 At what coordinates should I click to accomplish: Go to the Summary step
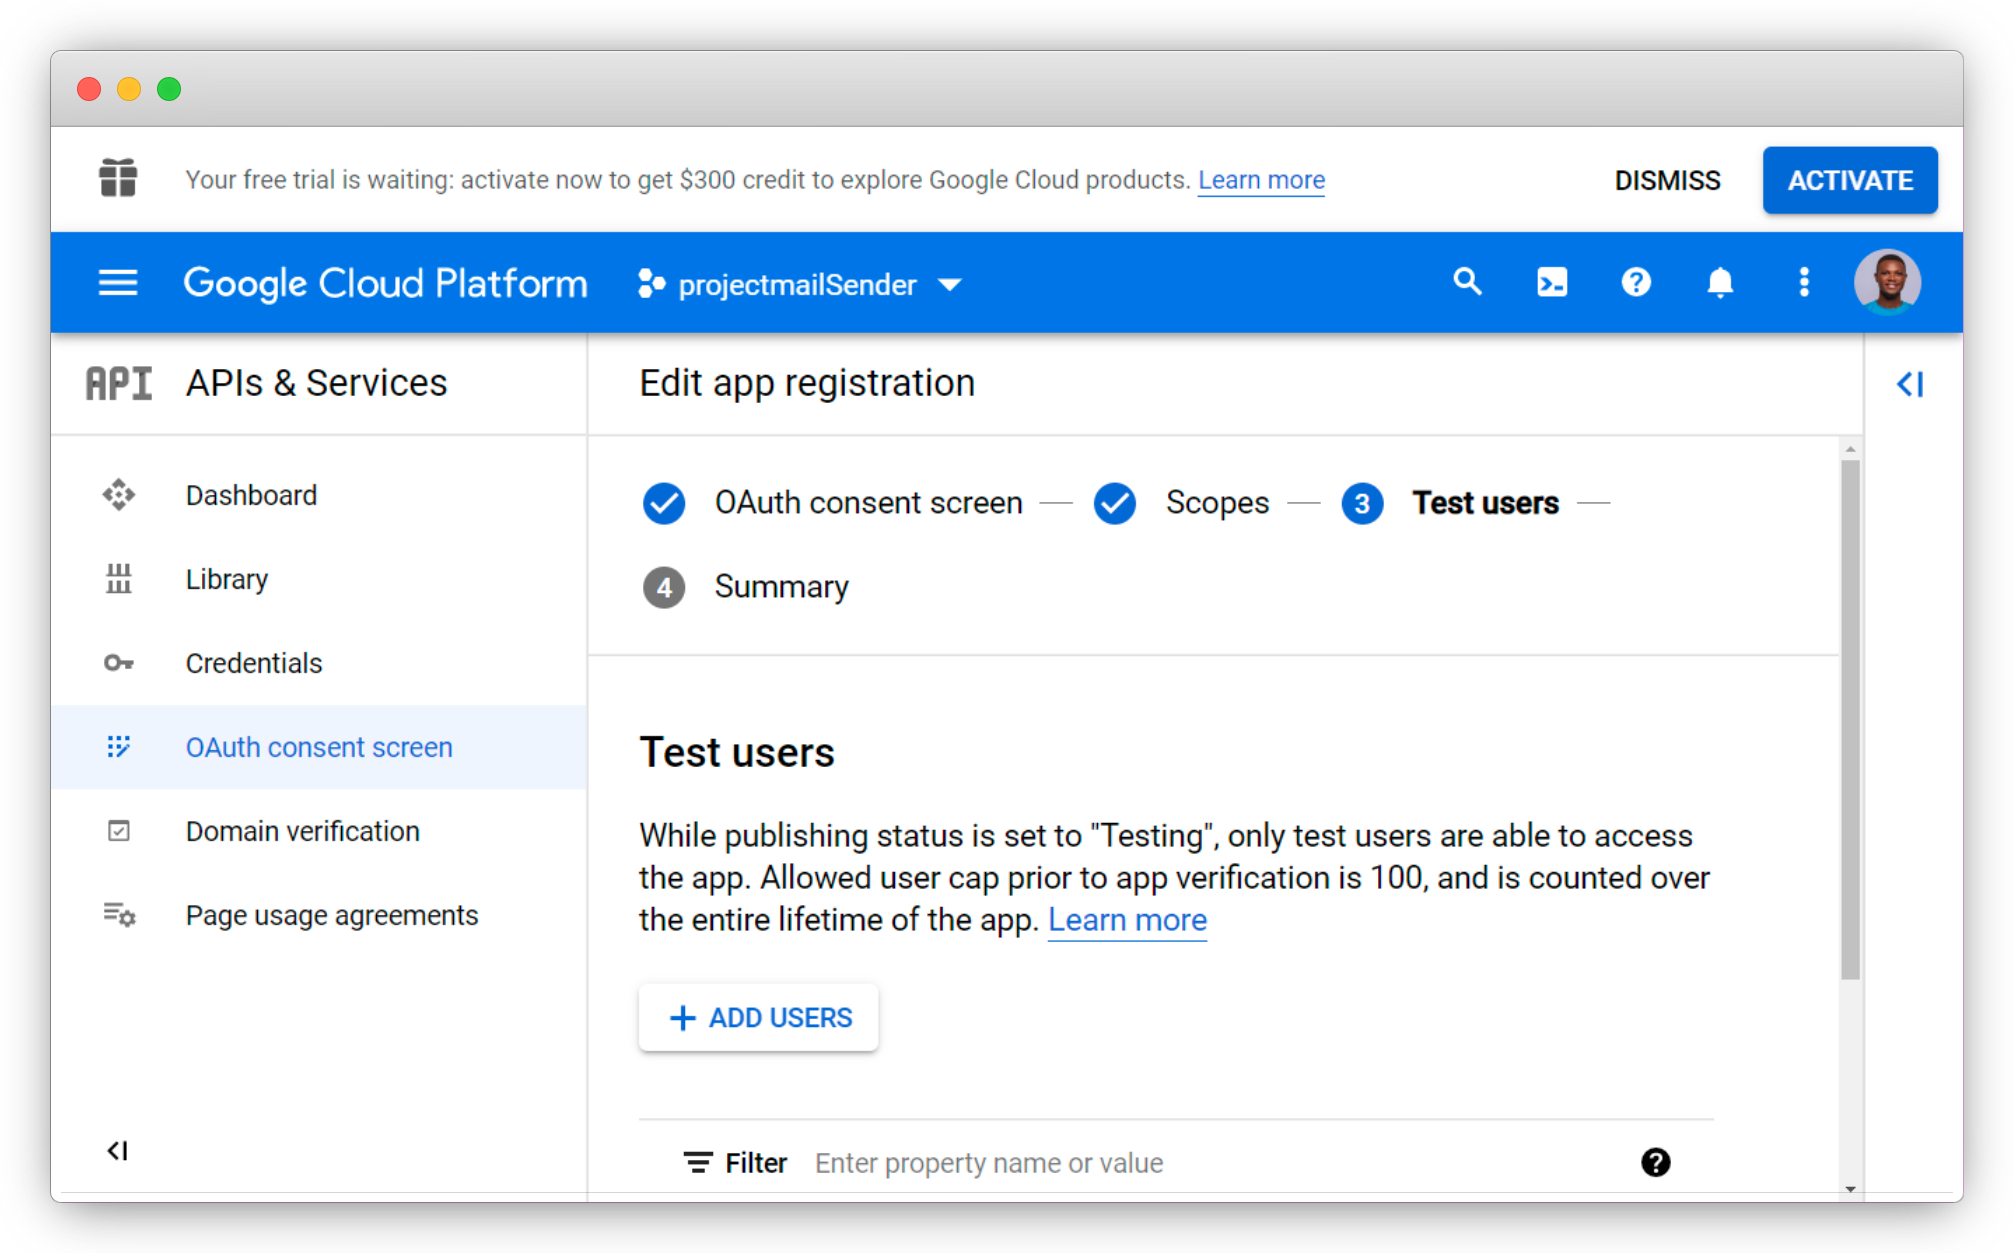pyautogui.click(x=746, y=587)
